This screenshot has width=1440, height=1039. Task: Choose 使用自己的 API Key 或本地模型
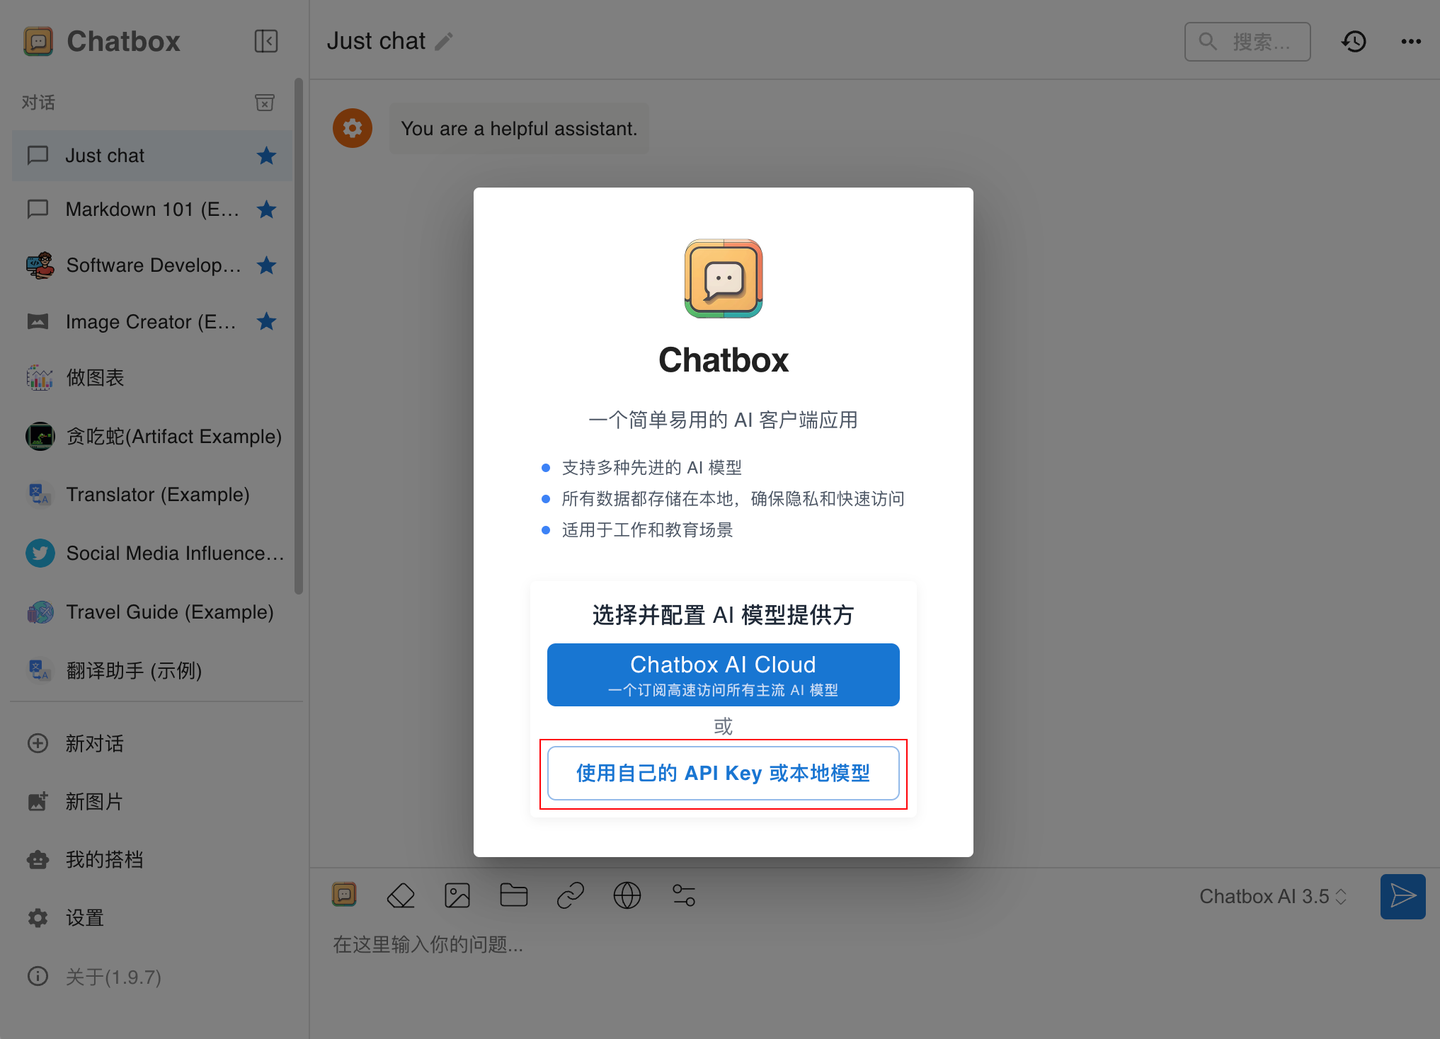723,772
